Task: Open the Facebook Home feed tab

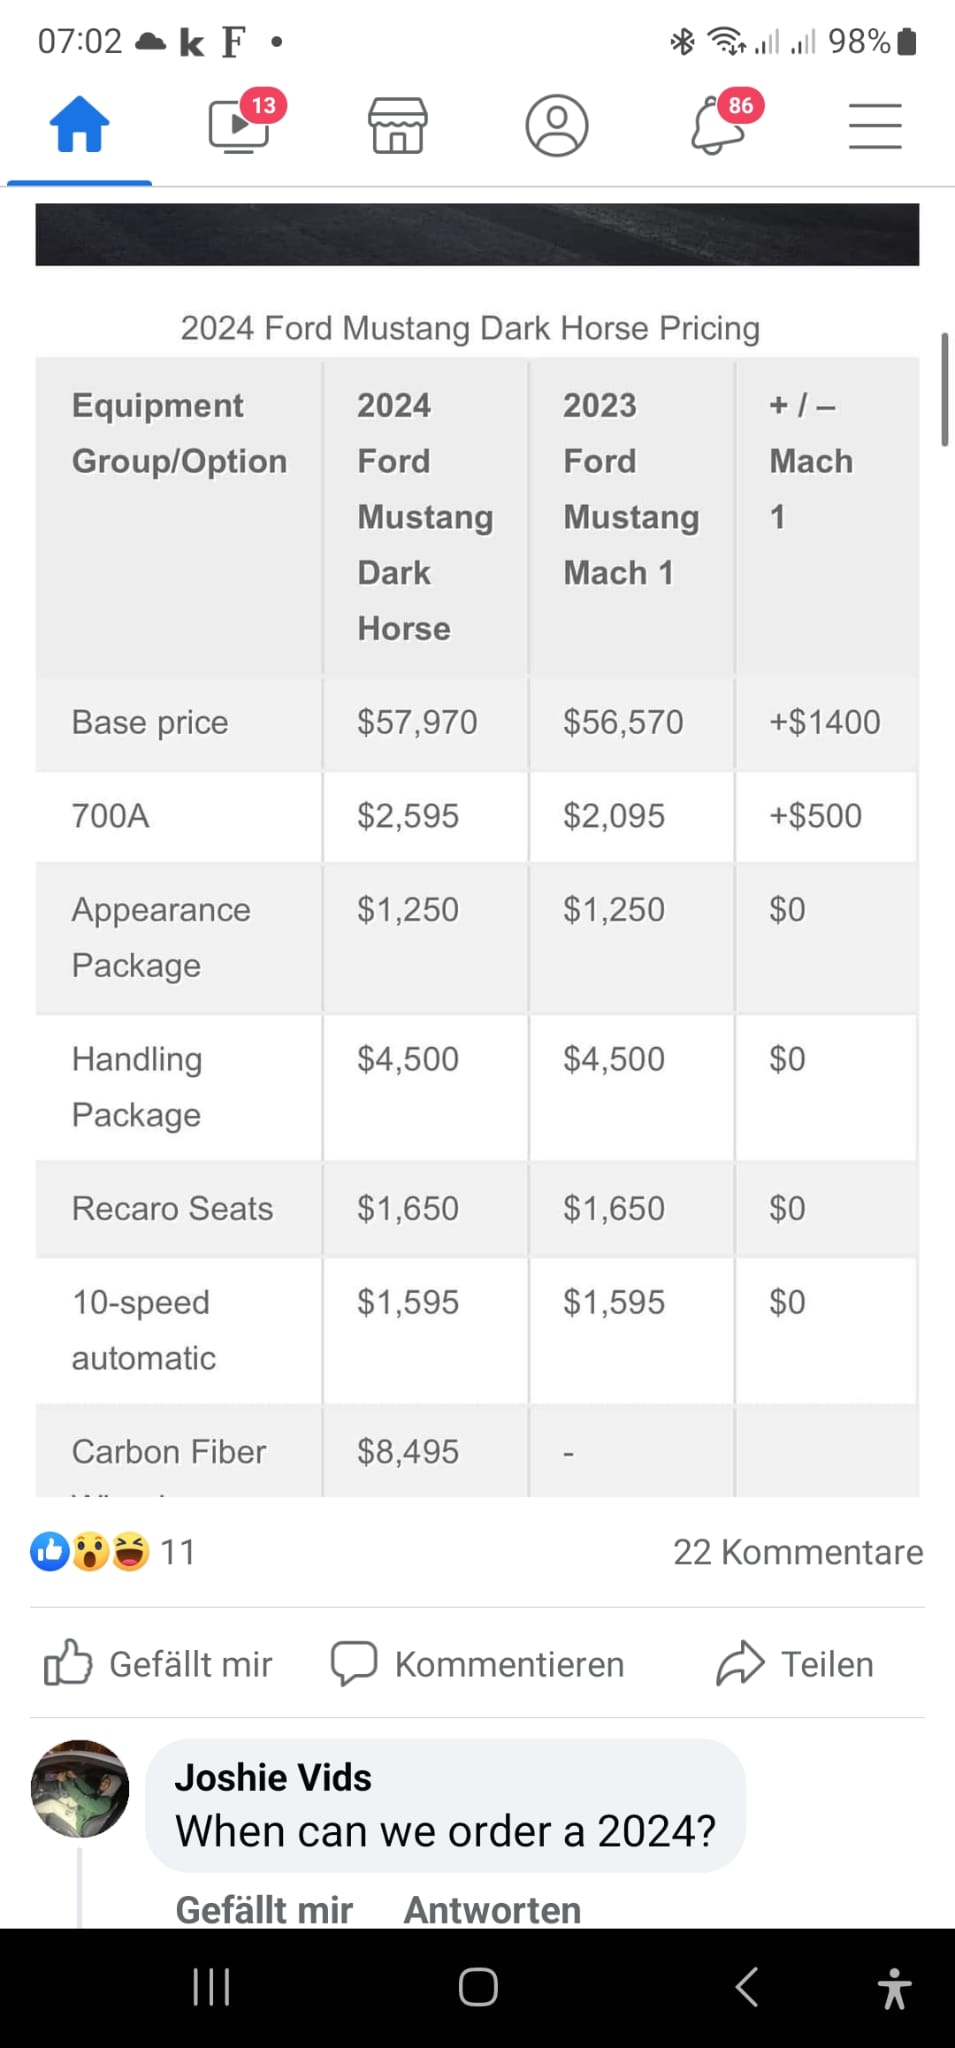Action: [79, 125]
